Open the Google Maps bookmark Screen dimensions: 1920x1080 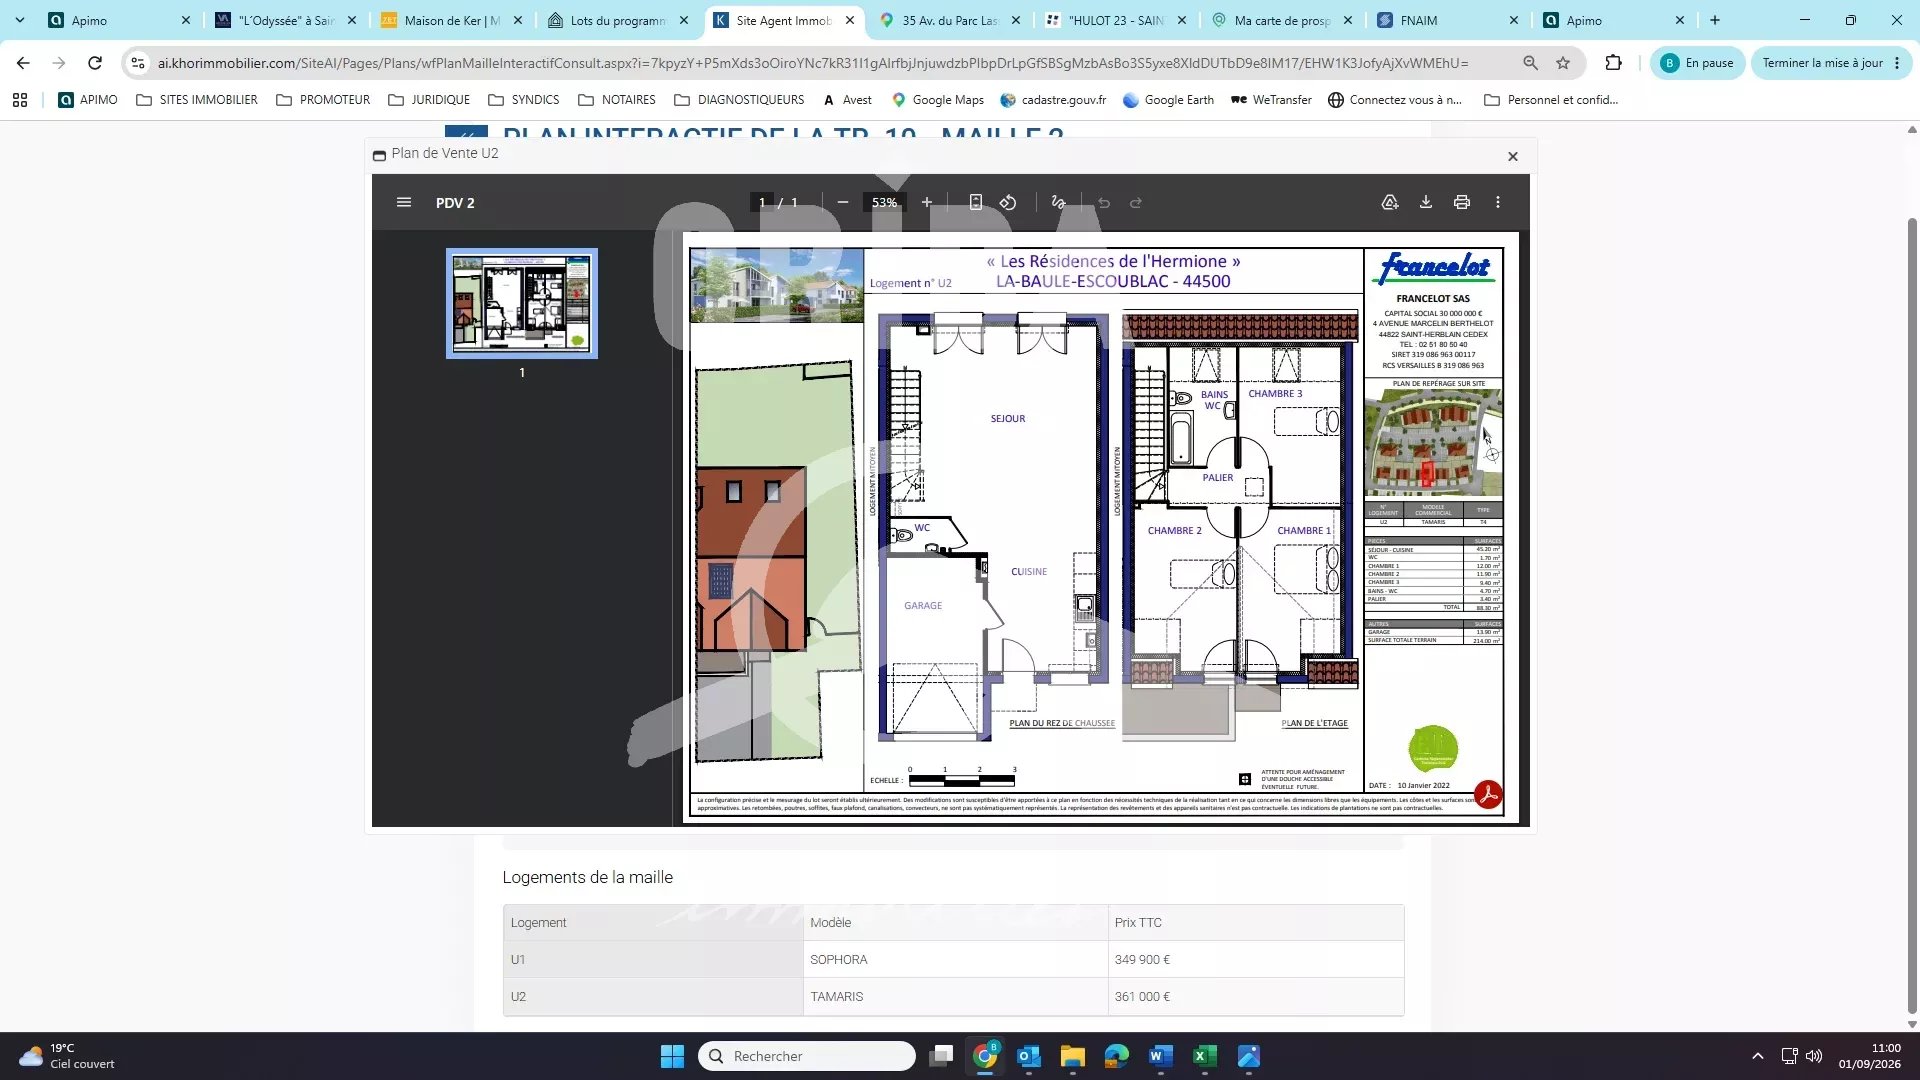tap(938, 100)
